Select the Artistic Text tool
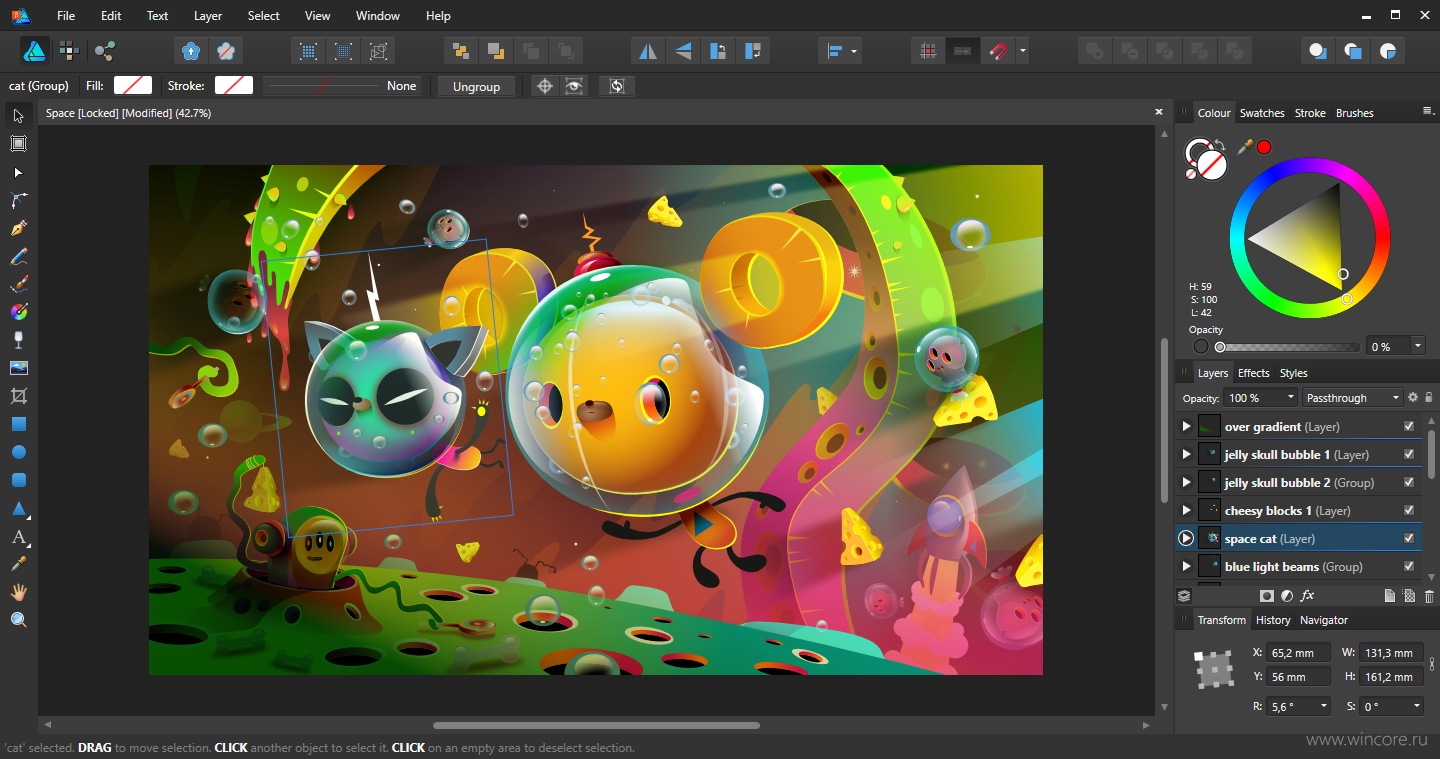1440x759 pixels. coord(18,538)
